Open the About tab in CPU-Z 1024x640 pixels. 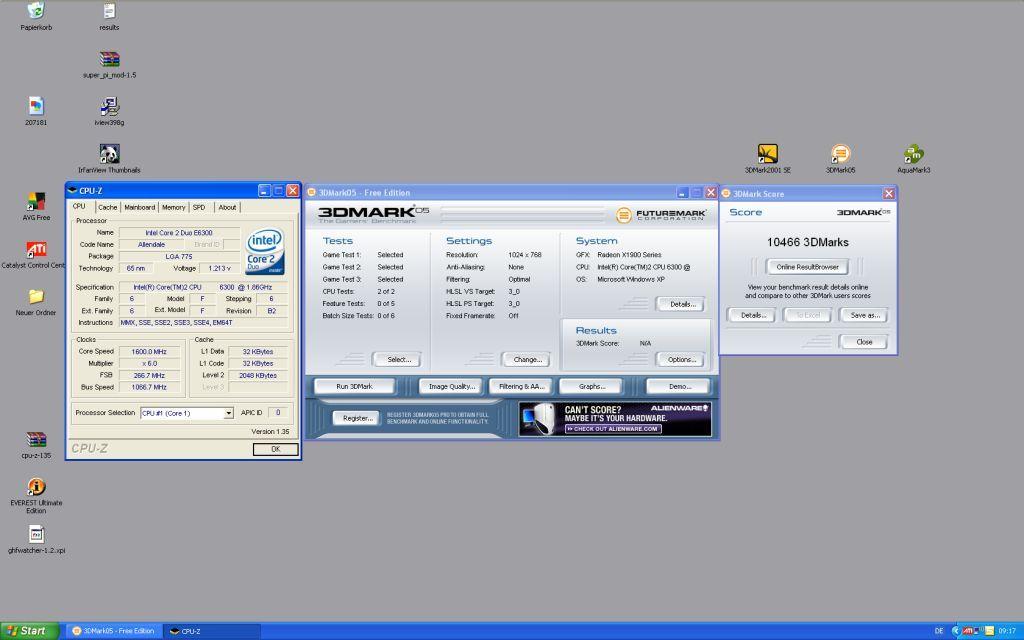coord(227,207)
